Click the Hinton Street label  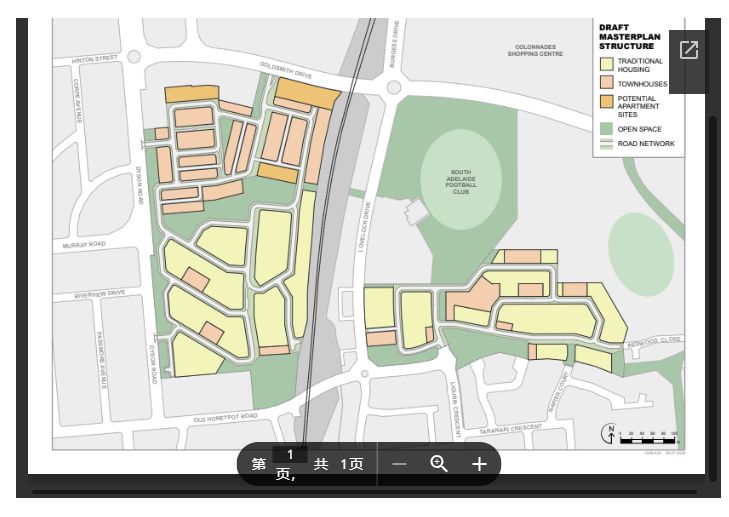click(x=94, y=60)
